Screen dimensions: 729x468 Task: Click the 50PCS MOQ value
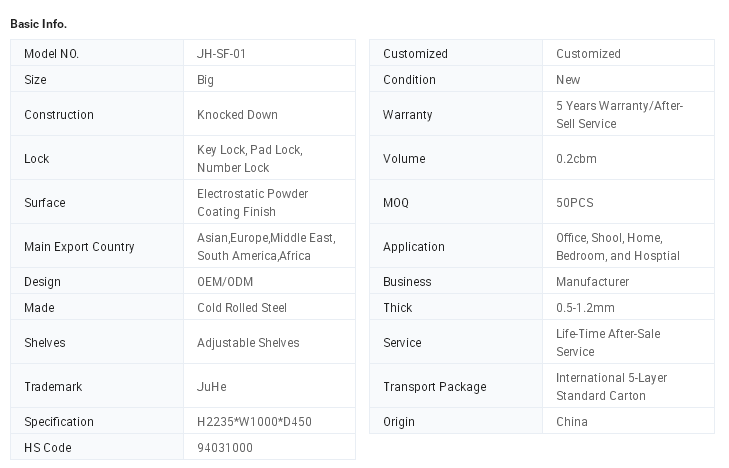tap(575, 203)
